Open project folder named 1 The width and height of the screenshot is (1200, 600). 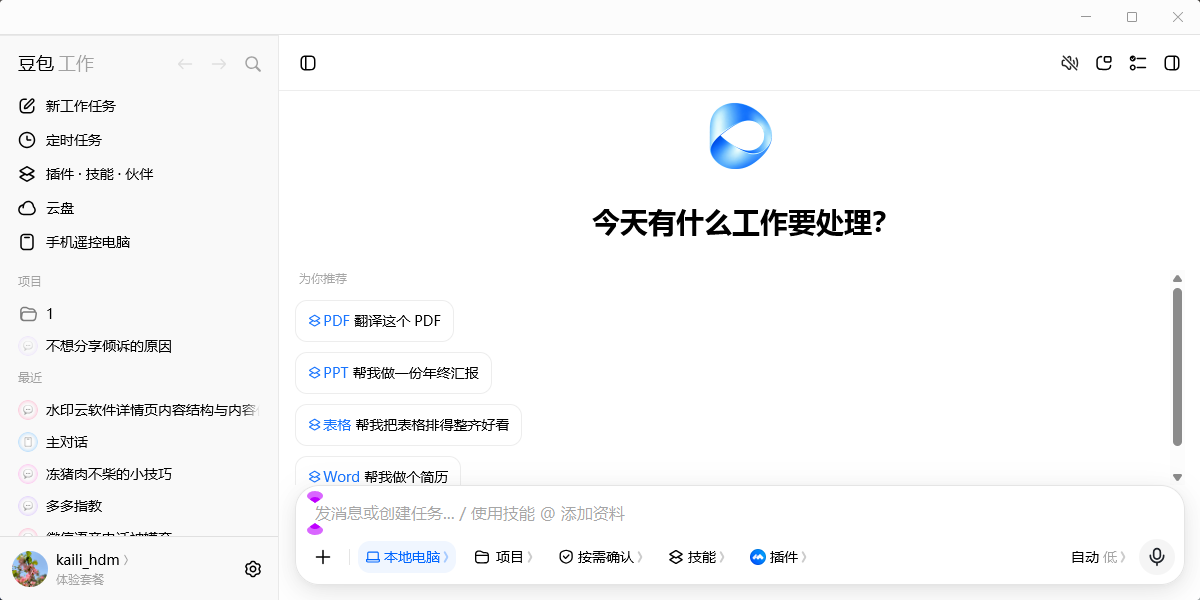pyautogui.click(x=139, y=314)
